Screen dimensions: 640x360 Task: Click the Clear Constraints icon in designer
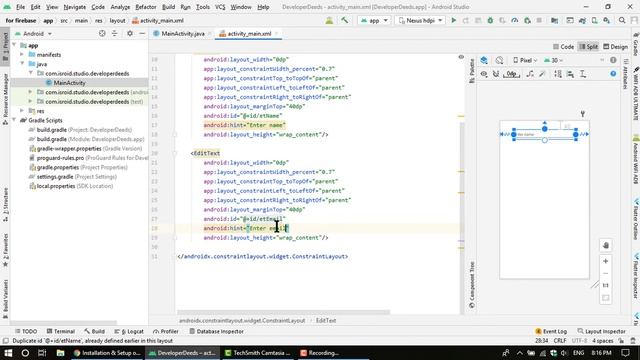[x=530, y=74]
